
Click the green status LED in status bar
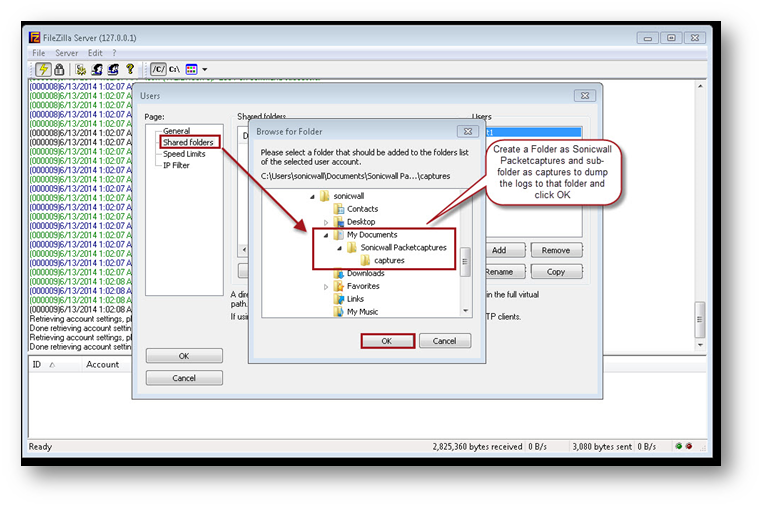(x=678, y=446)
